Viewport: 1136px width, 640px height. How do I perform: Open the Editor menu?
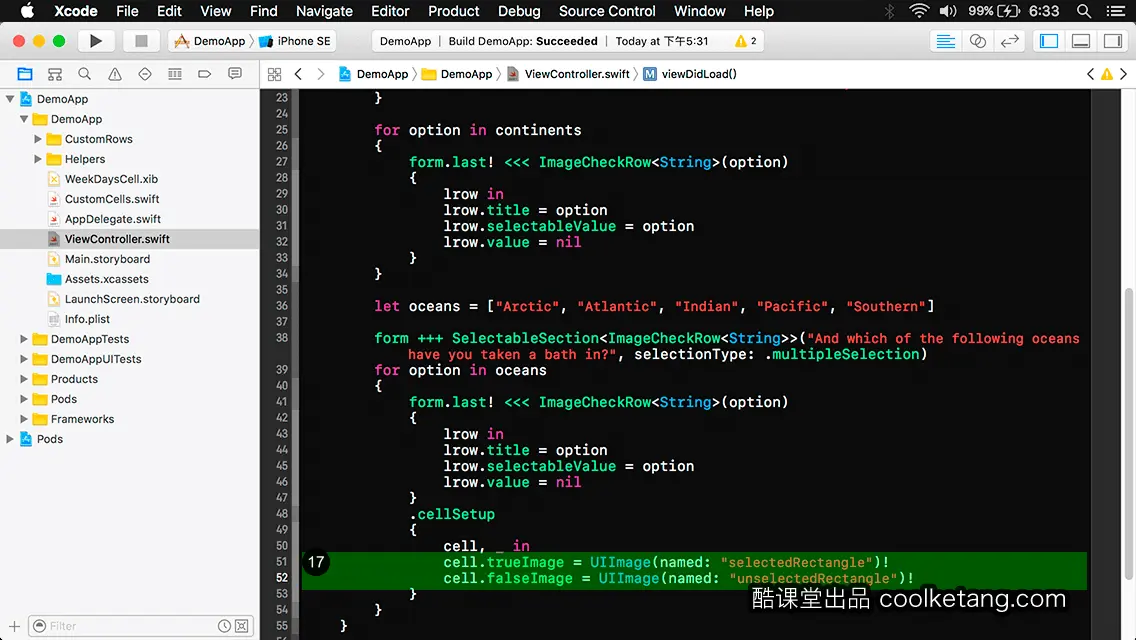click(390, 11)
